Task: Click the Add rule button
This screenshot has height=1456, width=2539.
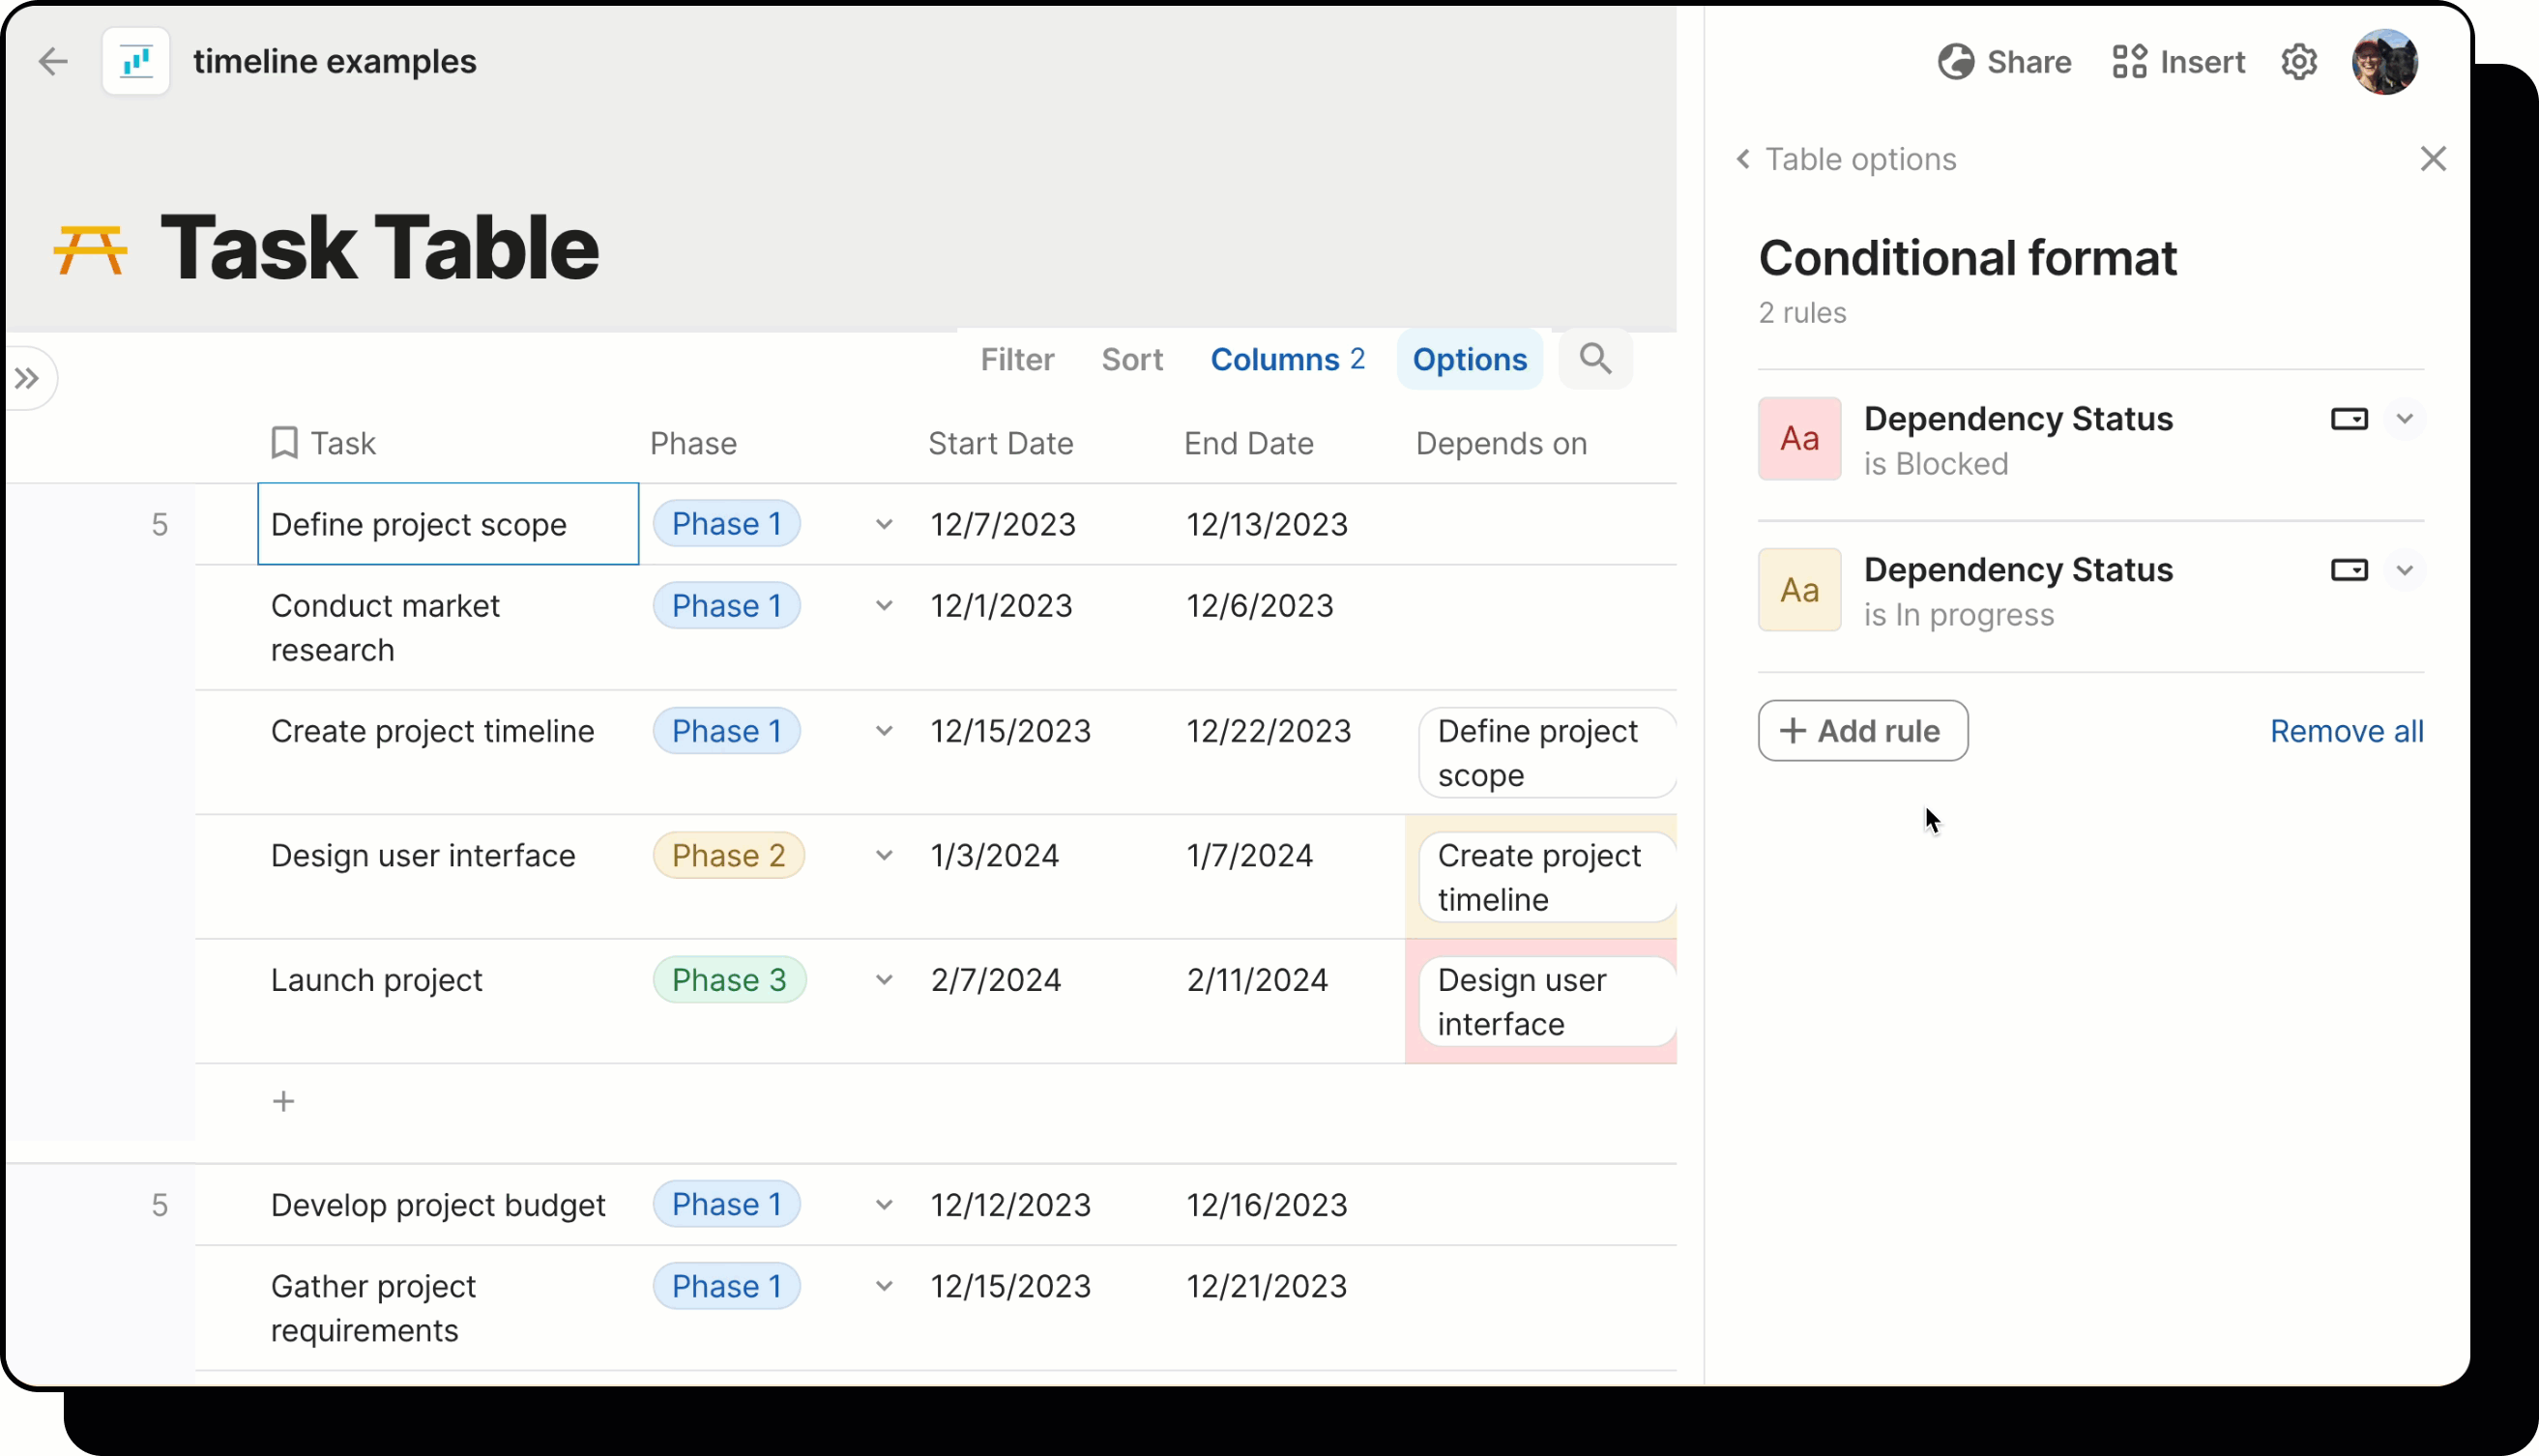Action: tap(1861, 730)
